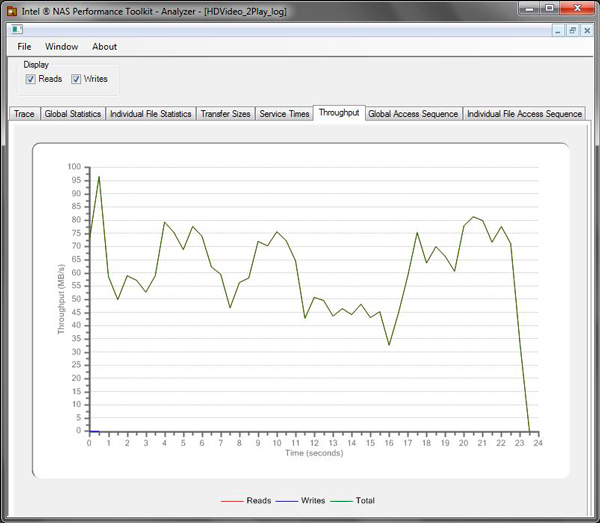600x523 pixels.
Task: Select the Transfer Sizes tab
Action: [225, 114]
